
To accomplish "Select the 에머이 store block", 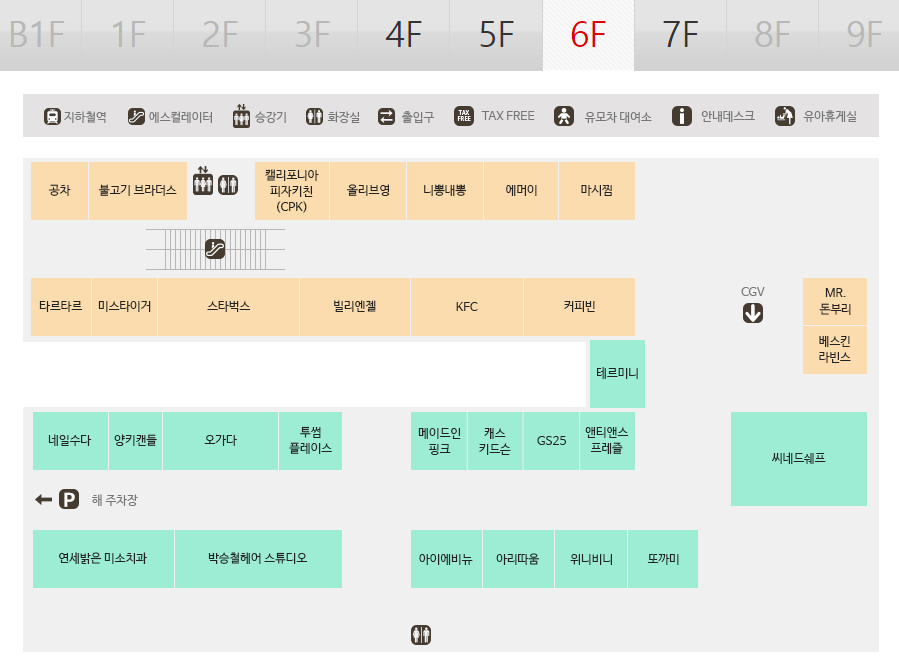I will click(521, 191).
